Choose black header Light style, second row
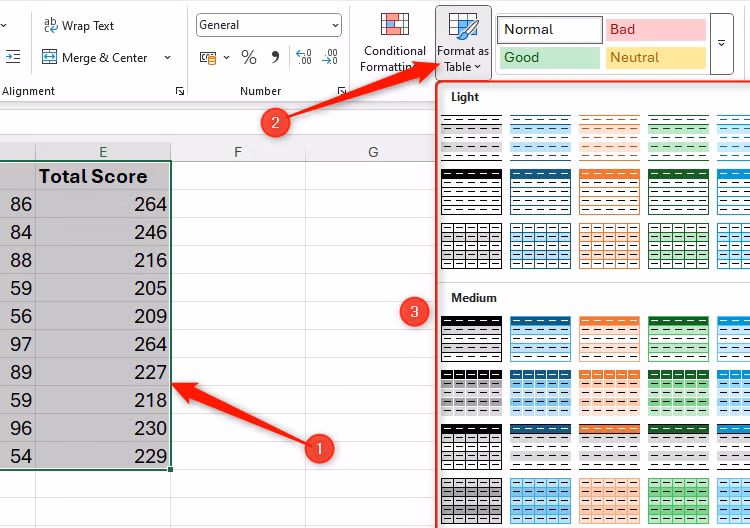Viewport: 750px width, 528px height. [471, 192]
